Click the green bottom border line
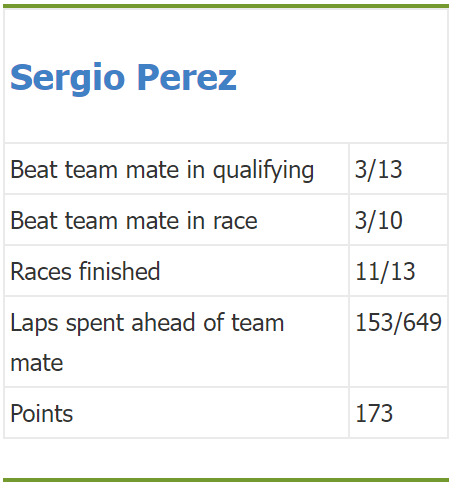Image resolution: width=456 pixels, height=488 pixels. (x=226, y=480)
